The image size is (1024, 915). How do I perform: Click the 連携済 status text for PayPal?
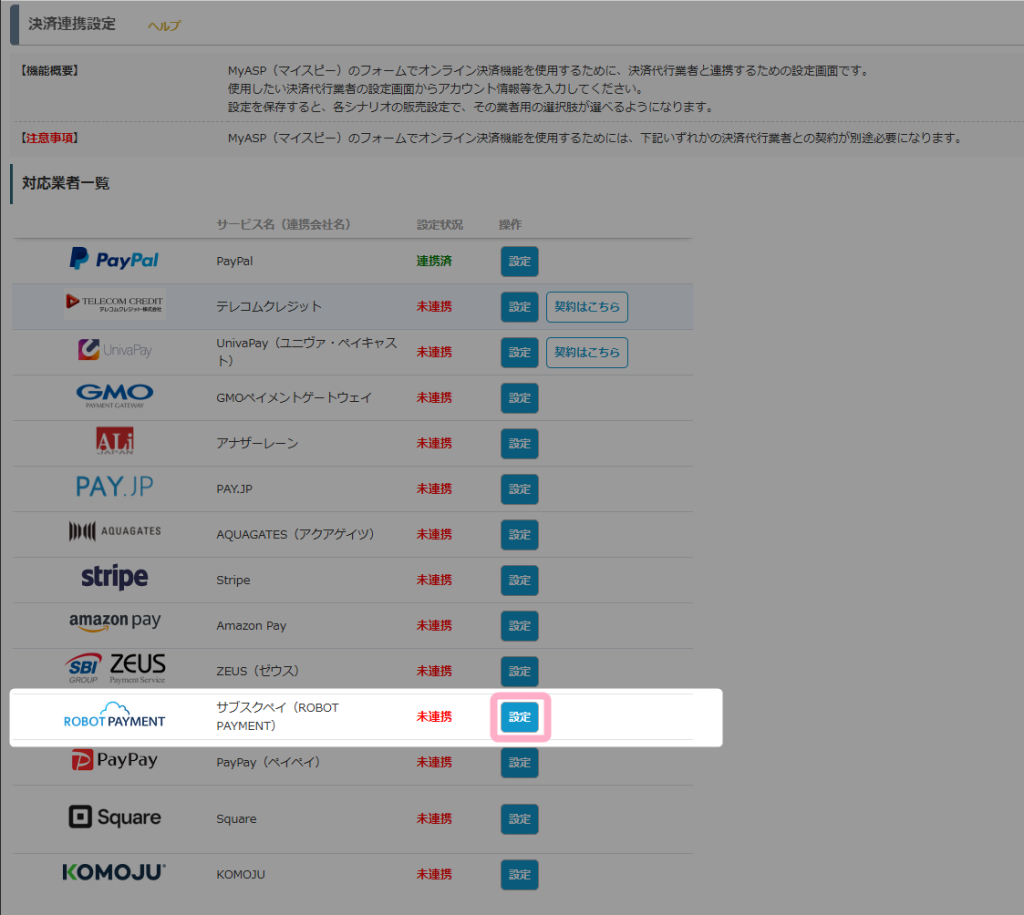(434, 261)
